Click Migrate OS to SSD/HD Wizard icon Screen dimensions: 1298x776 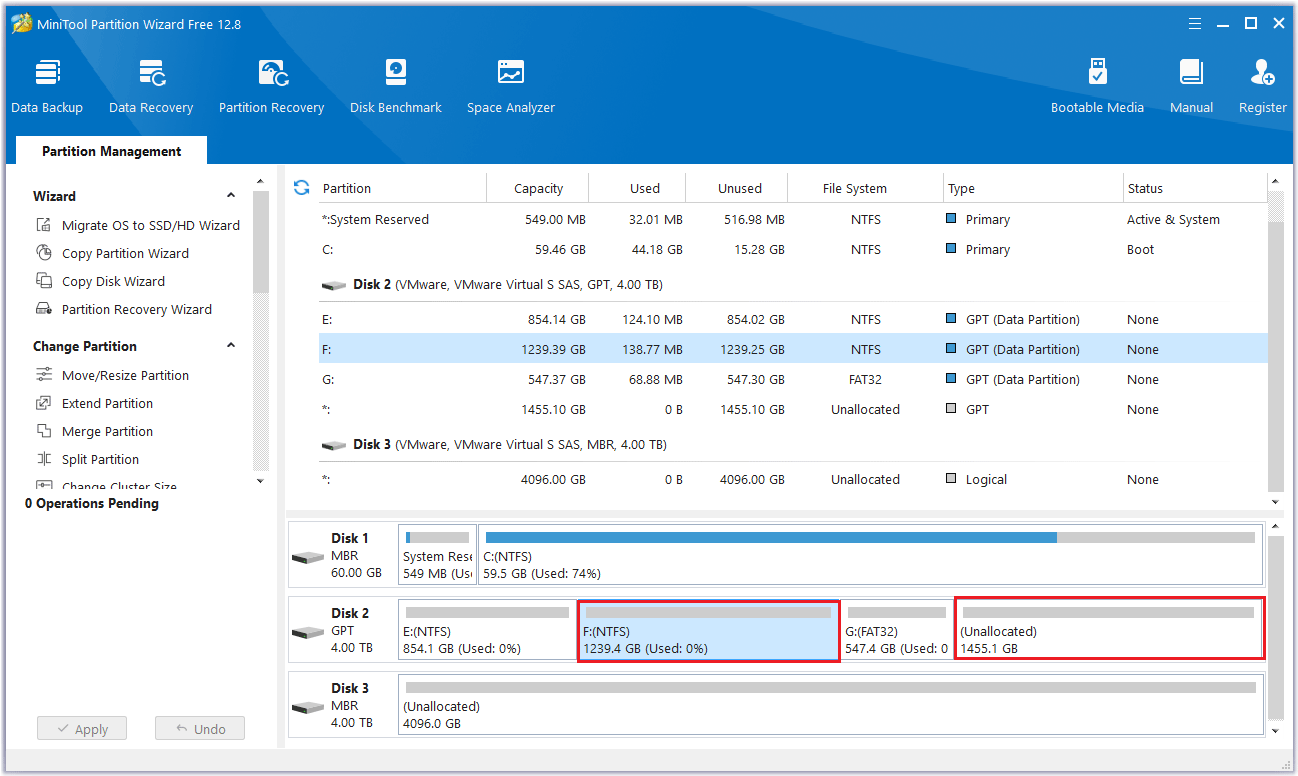click(x=44, y=225)
